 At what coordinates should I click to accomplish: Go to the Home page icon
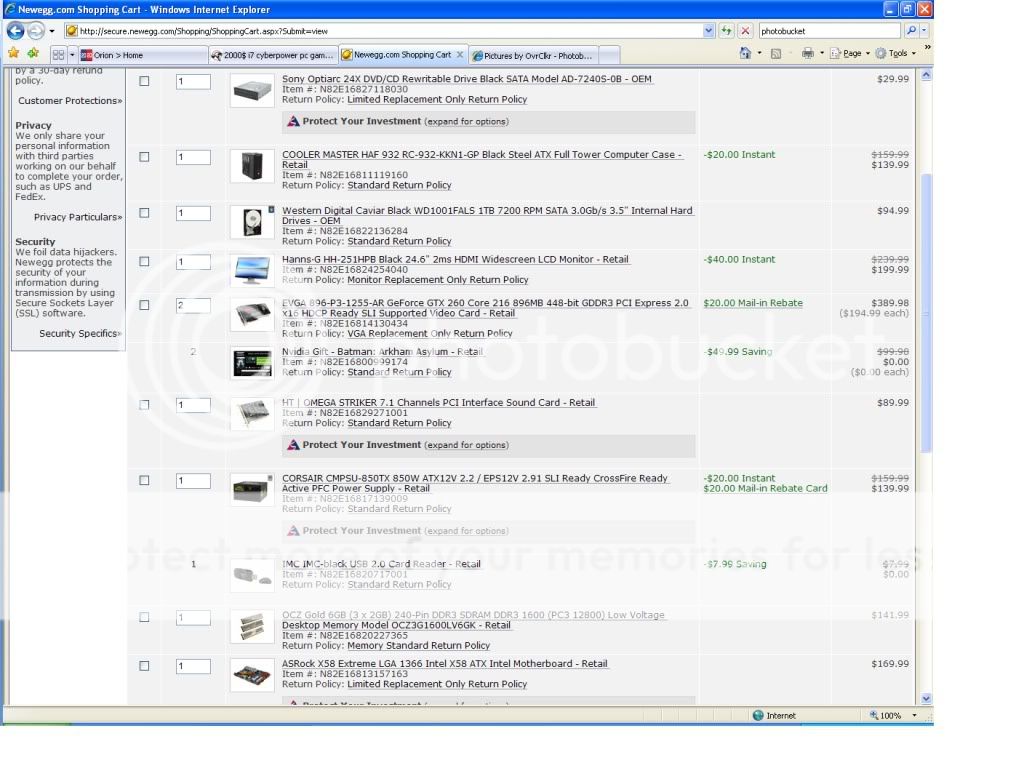[745, 54]
